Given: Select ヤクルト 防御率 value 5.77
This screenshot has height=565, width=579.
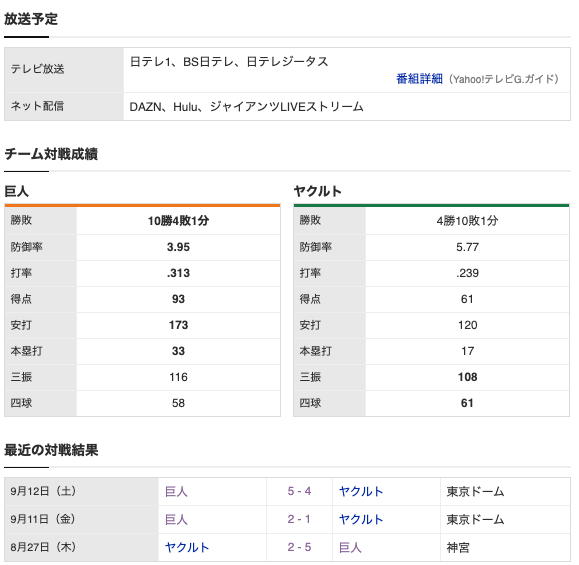Looking at the screenshot, I should pyautogui.click(x=467, y=247).
